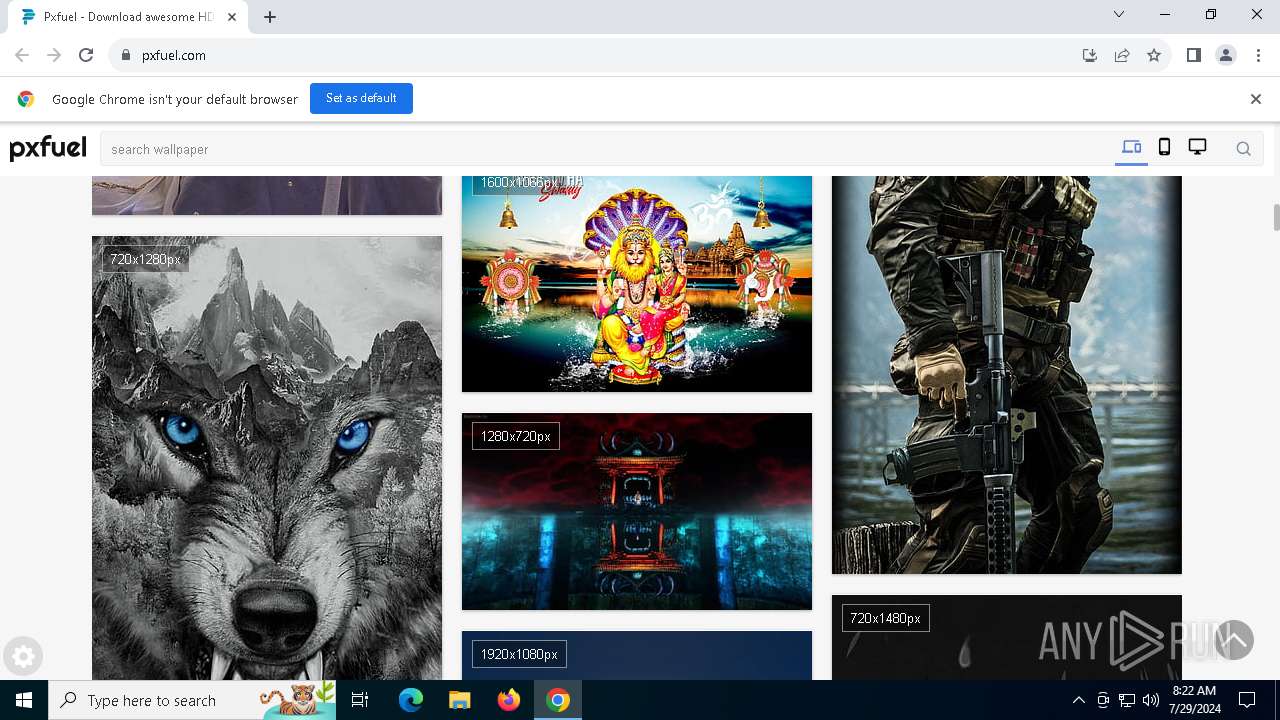Expand the tab search chevron
1280x720 pixels.
[x=1119, y=14]
